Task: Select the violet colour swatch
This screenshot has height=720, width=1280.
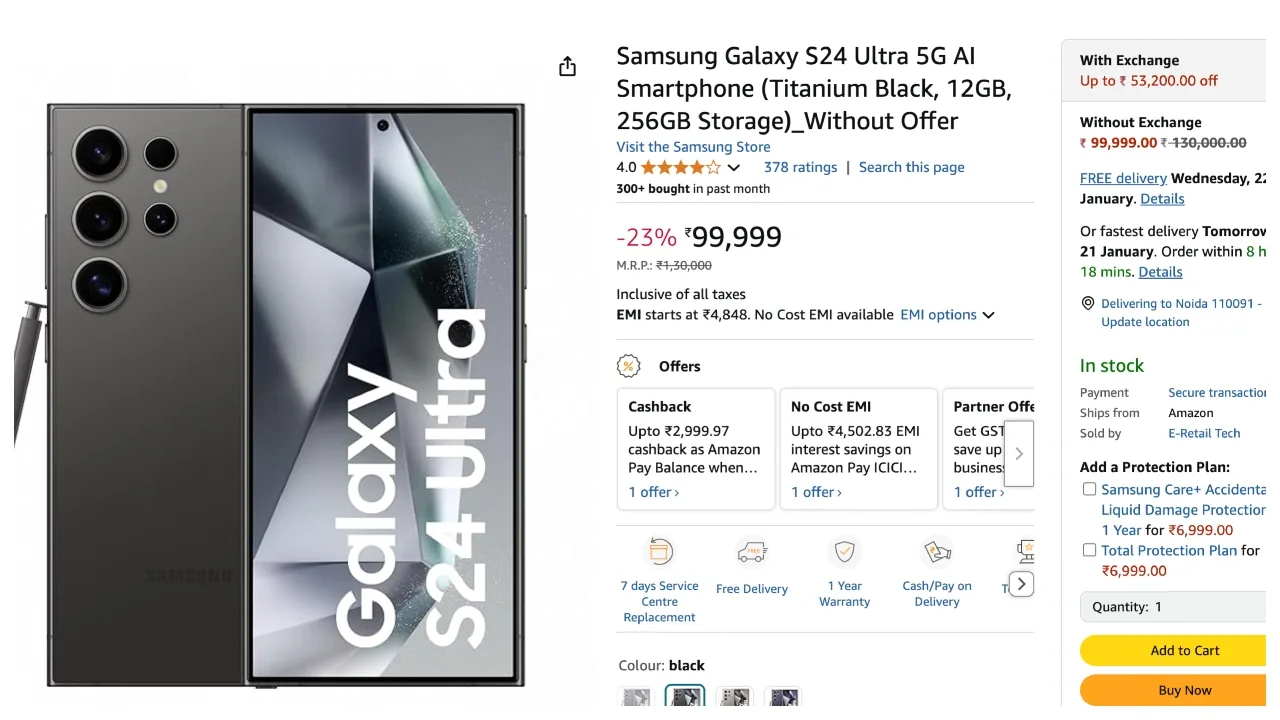Action: (x=783, y=698)
